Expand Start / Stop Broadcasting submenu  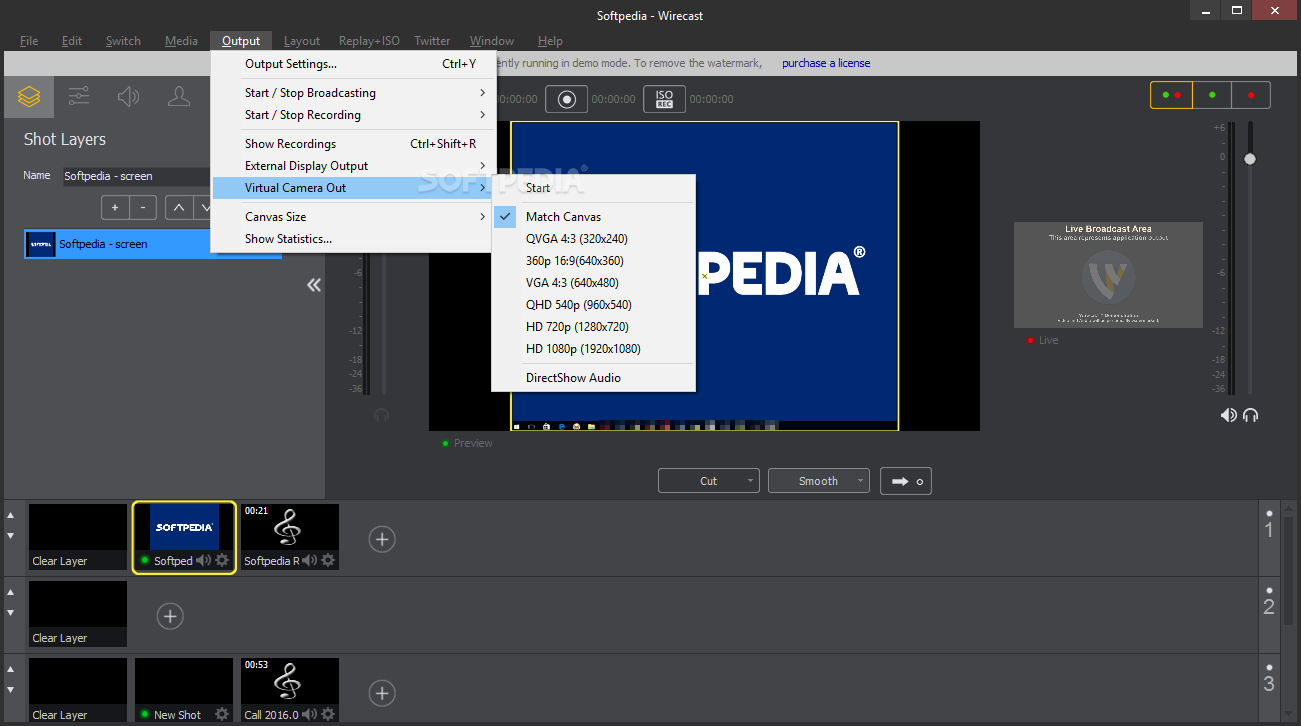(x=353, y=92)
